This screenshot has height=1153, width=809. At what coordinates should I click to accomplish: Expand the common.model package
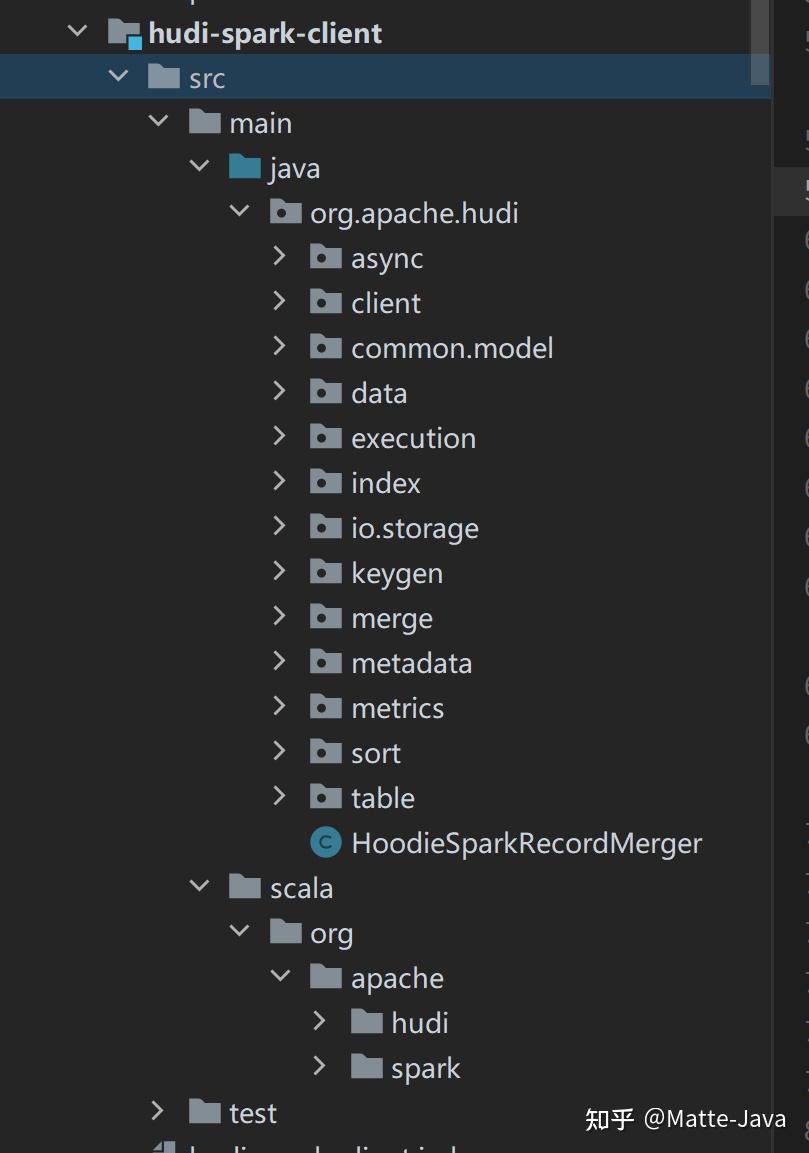point(280,347)
